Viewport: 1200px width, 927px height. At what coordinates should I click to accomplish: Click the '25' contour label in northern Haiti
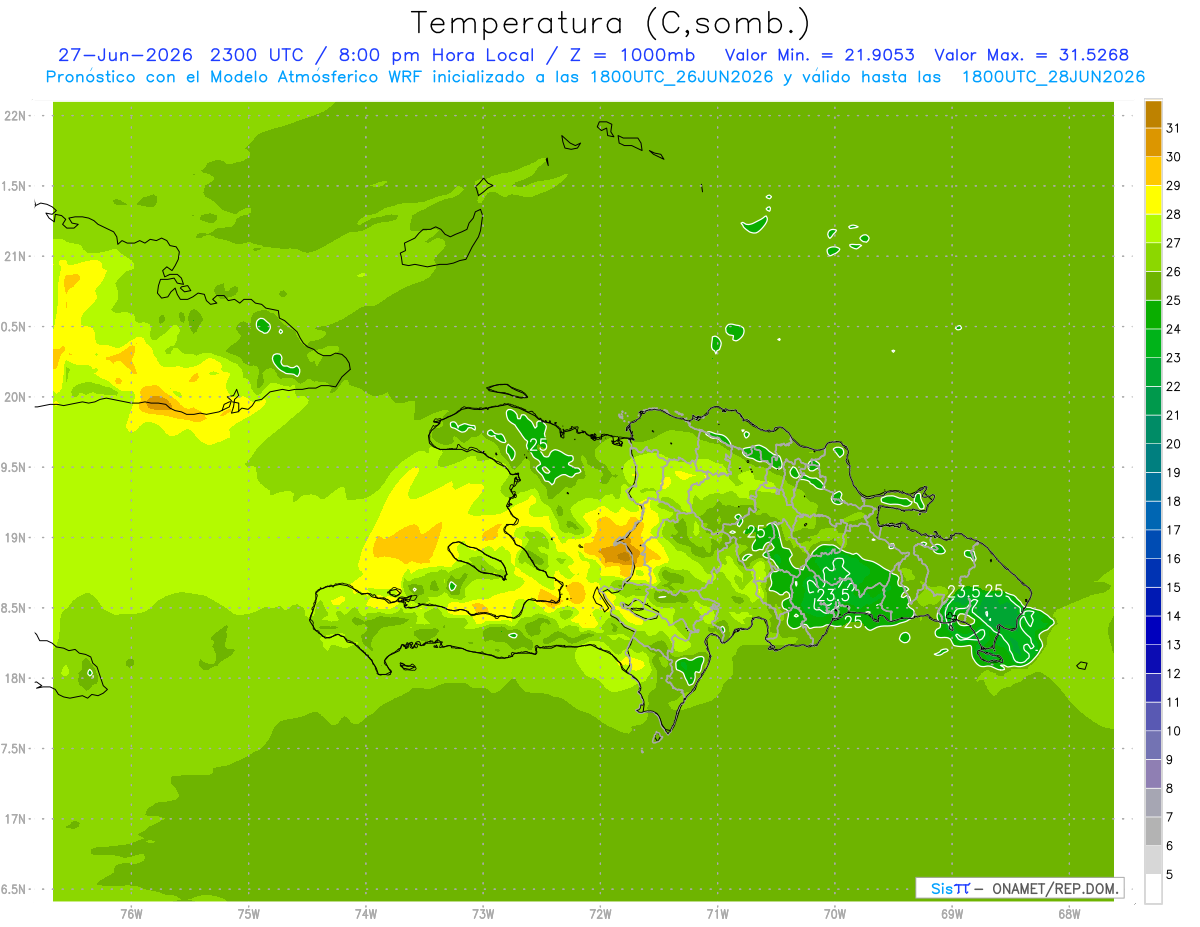point(538,444)
